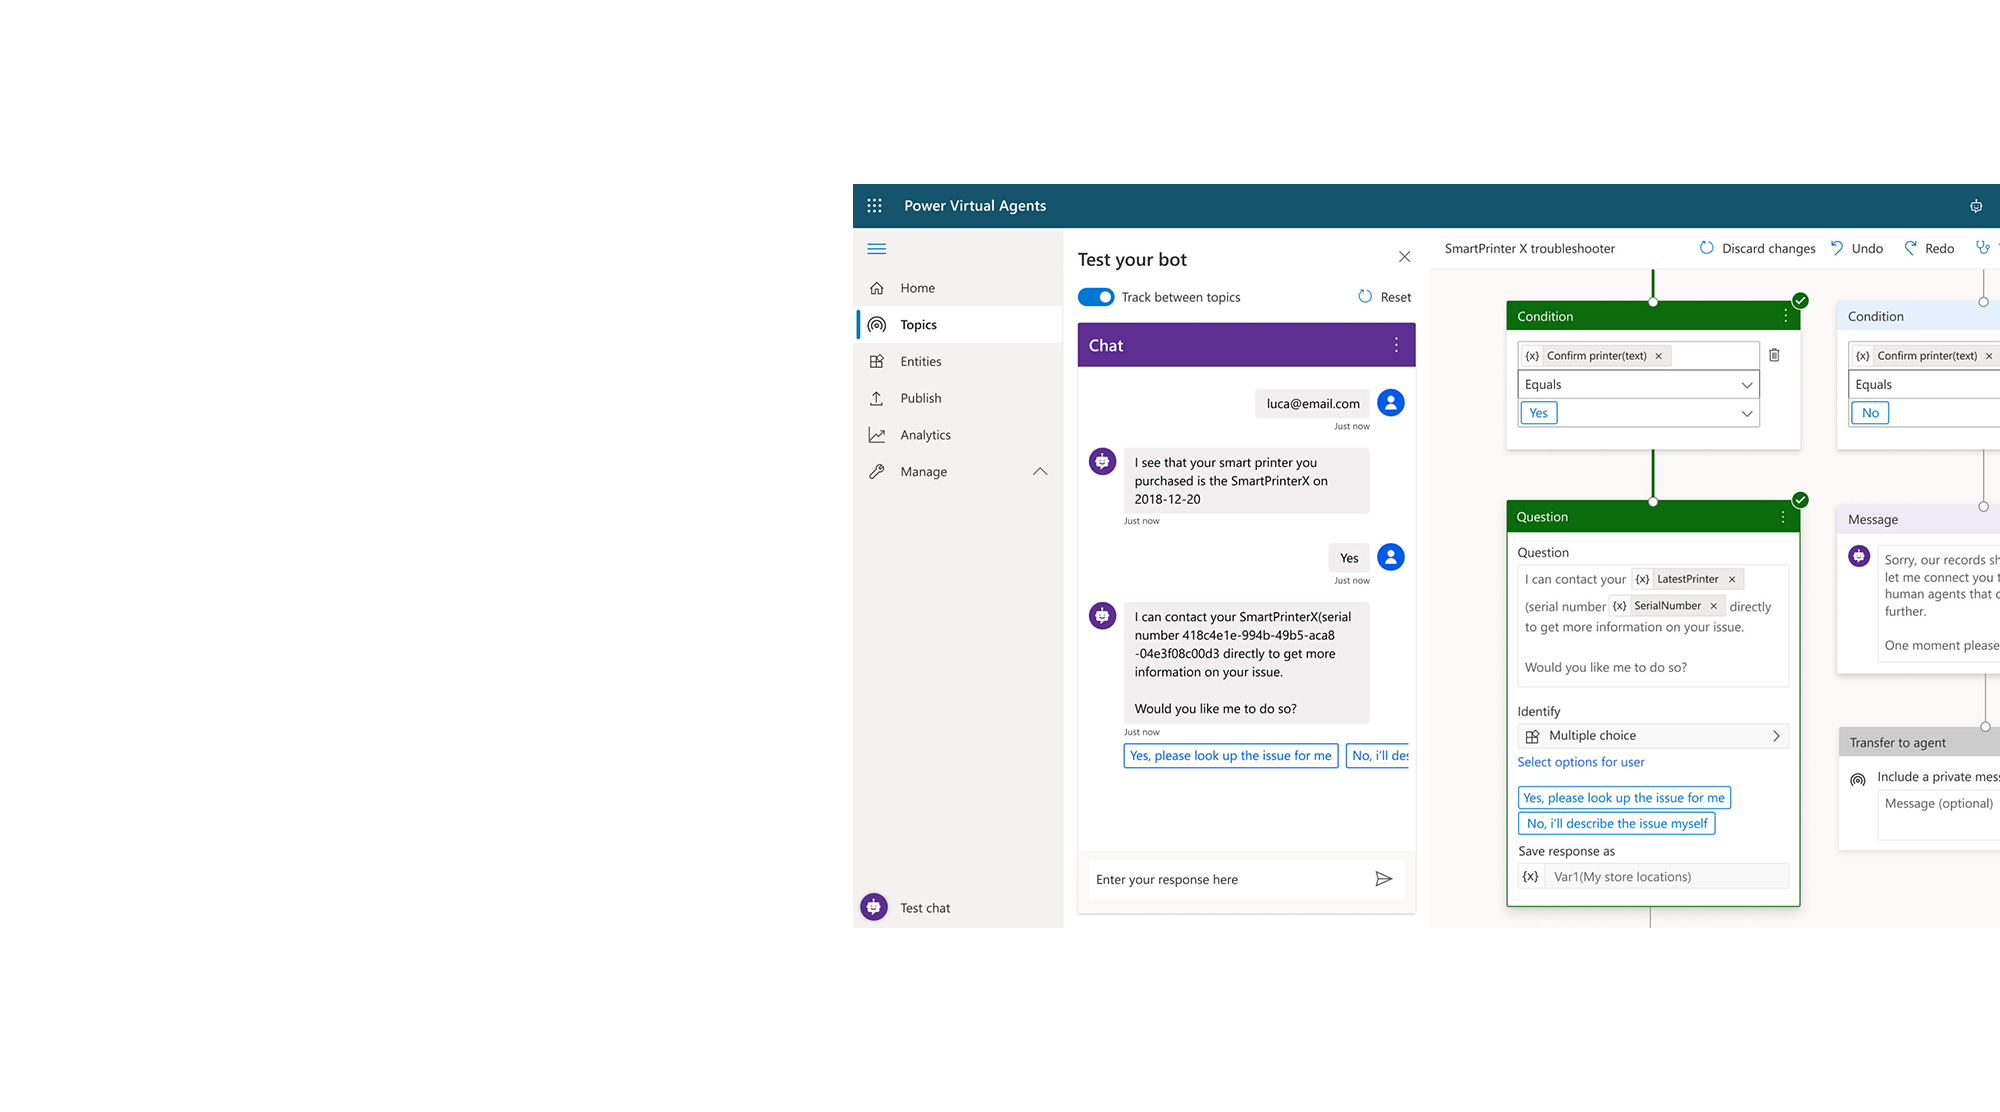This screenshot has width=2000, height=1112.
Task: Click the Question text editing area
Action: point(1653,625)
